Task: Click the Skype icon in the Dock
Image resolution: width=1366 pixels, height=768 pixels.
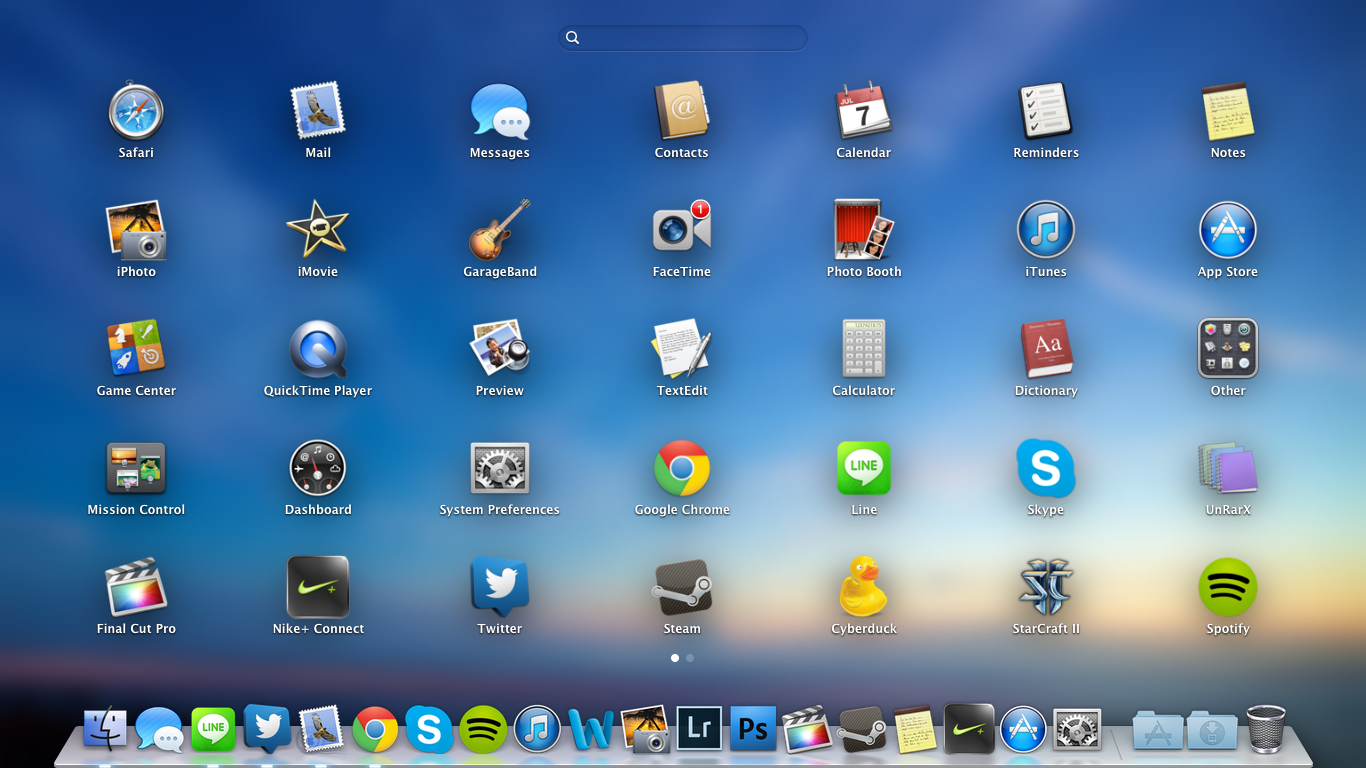Action: [x=429, y=729]
